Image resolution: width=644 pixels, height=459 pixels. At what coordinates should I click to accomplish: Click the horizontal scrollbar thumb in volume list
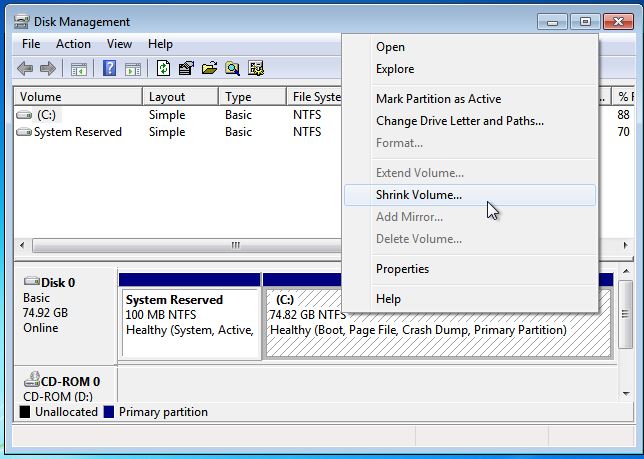(187, 246)
